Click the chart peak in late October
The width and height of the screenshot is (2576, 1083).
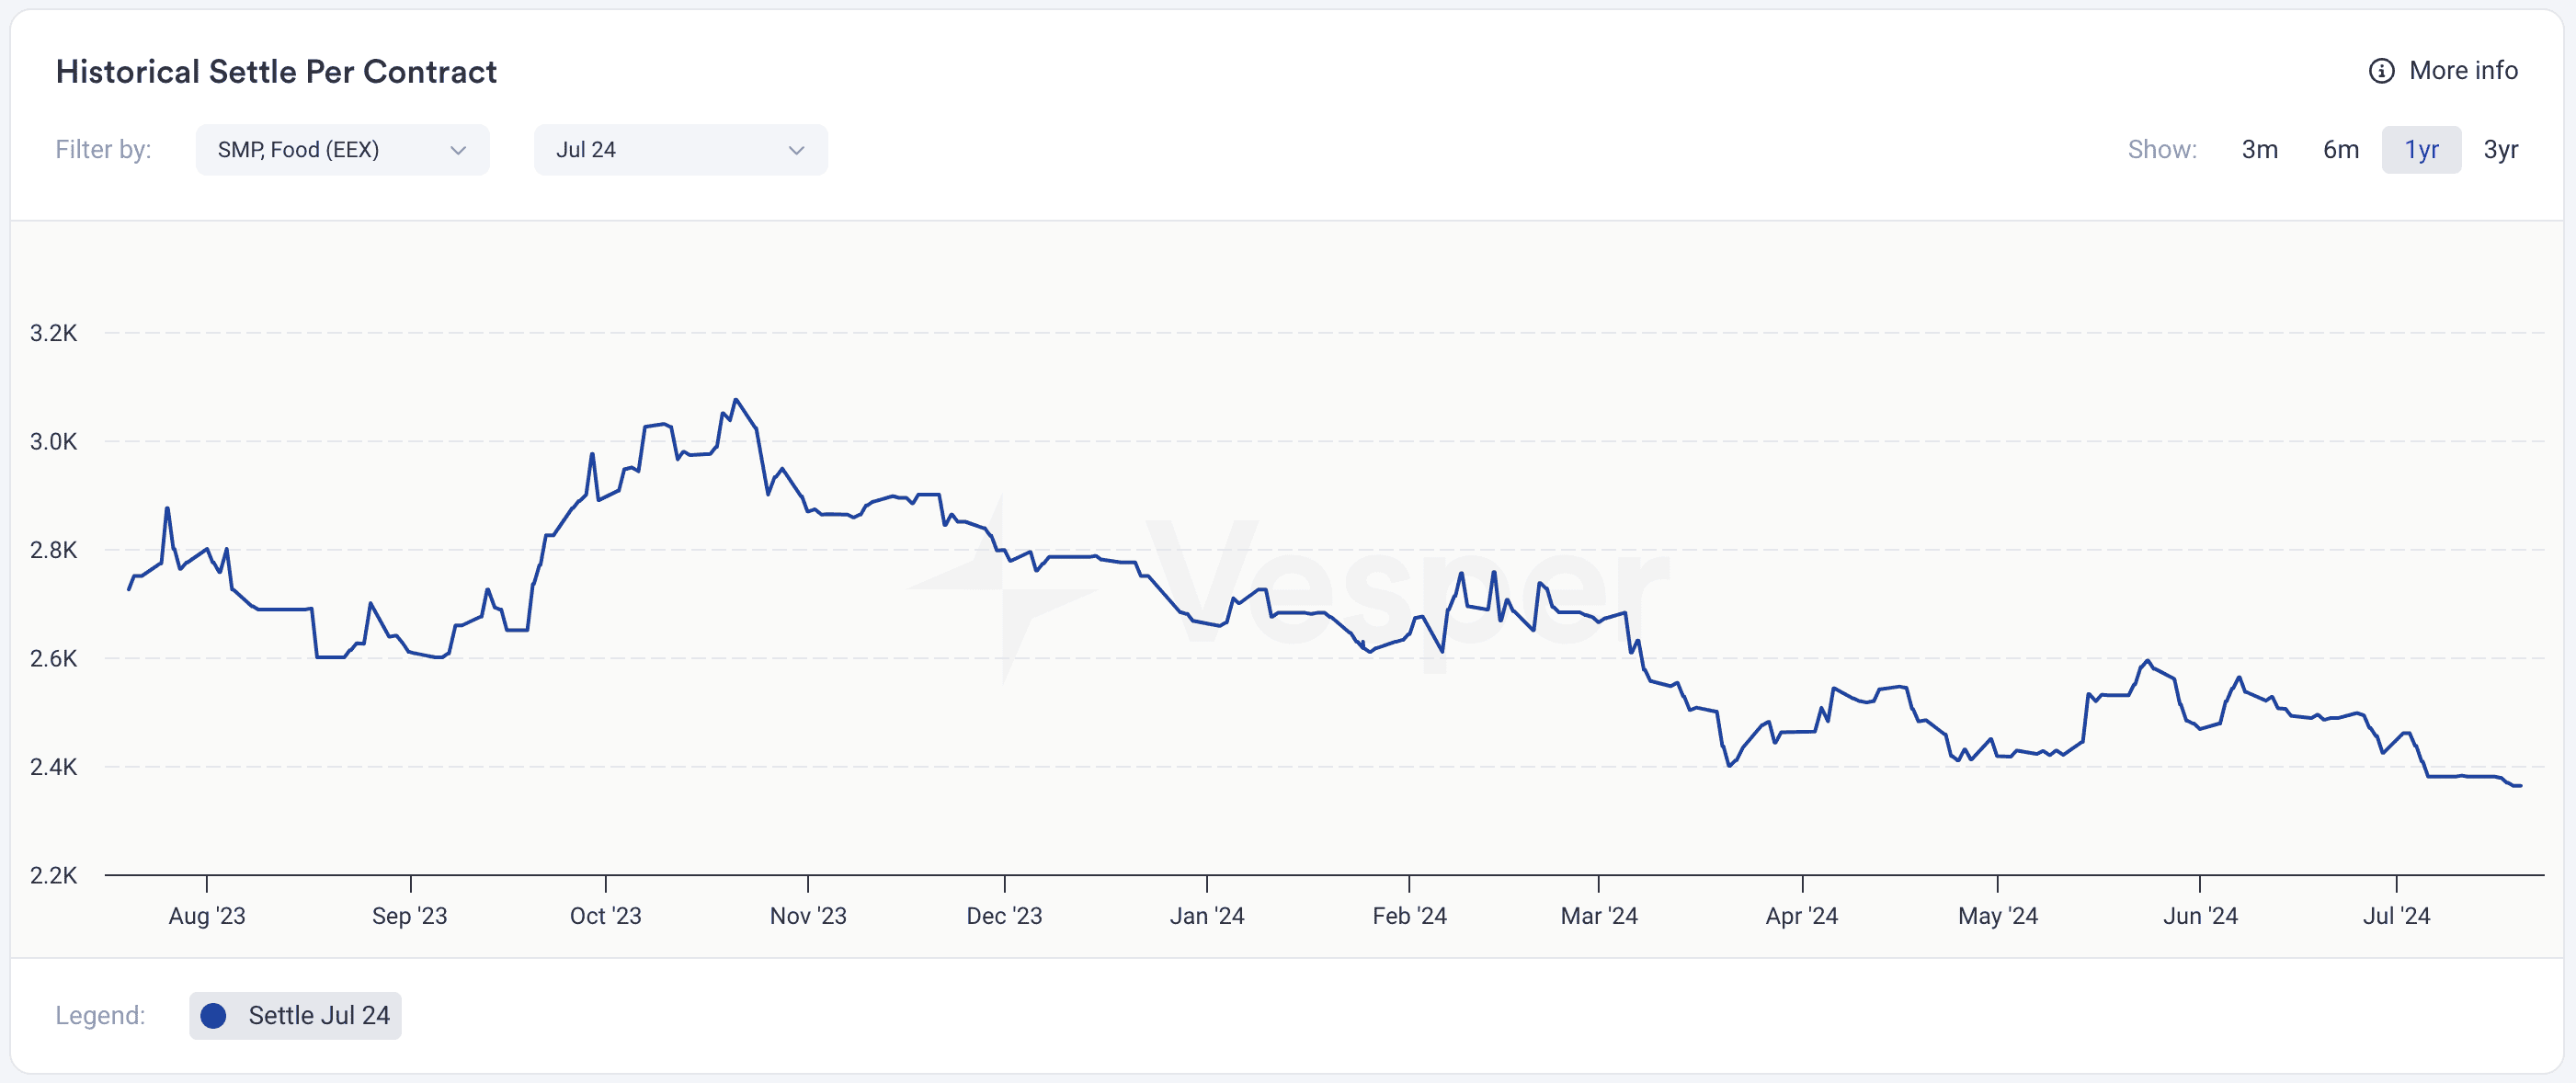coord(736,400)
